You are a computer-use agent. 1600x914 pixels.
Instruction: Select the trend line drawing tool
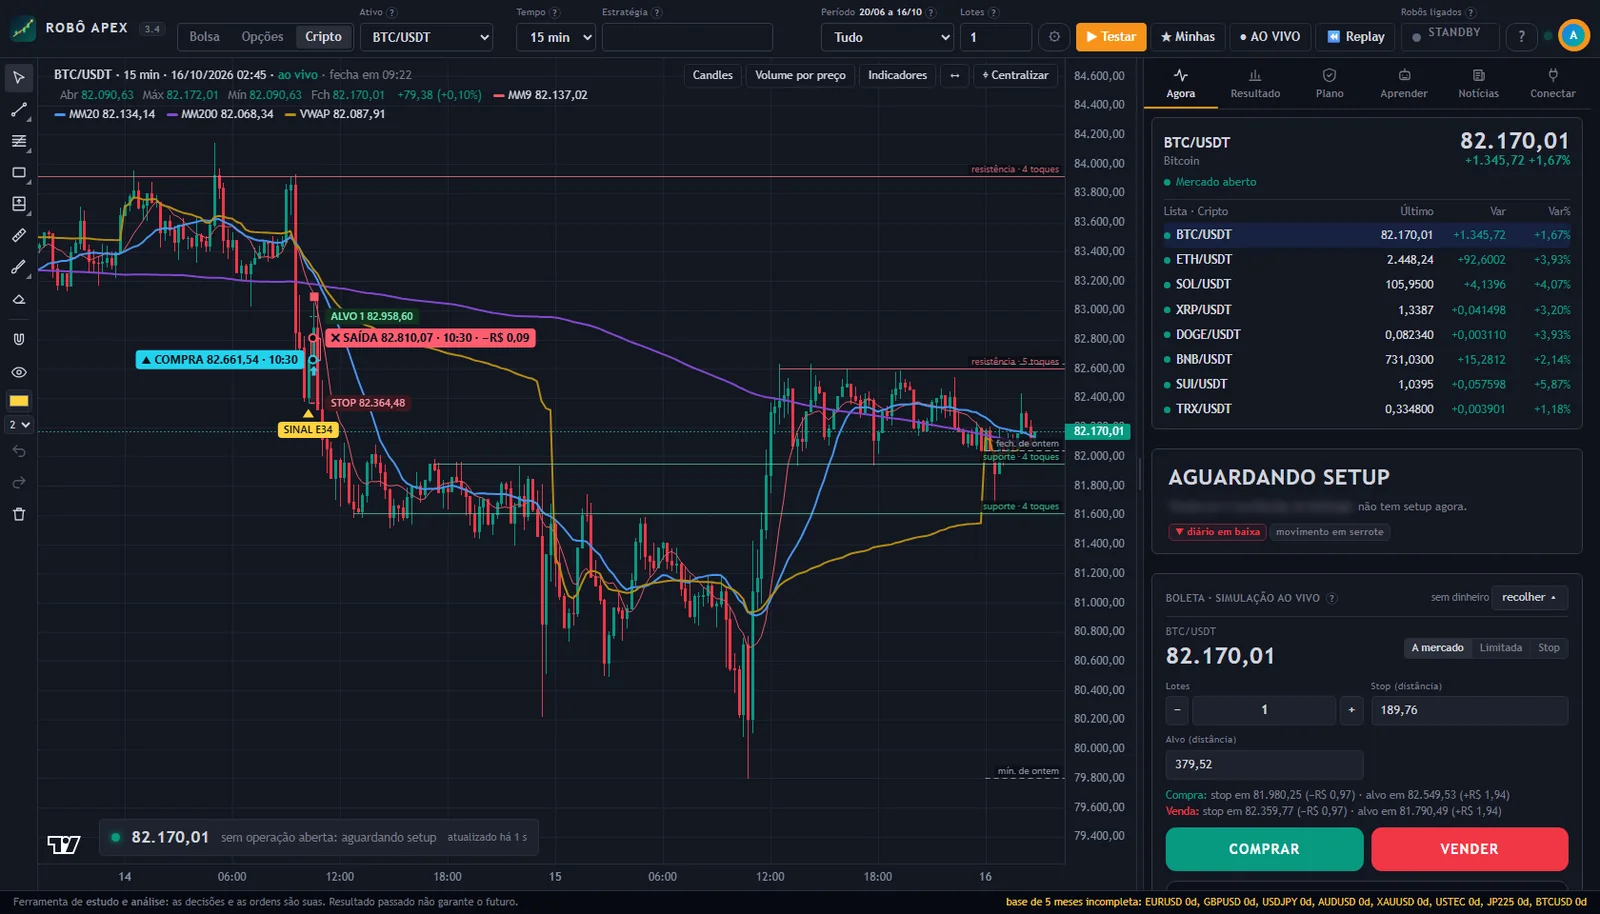pyautogui.click(x=18, y=110)
